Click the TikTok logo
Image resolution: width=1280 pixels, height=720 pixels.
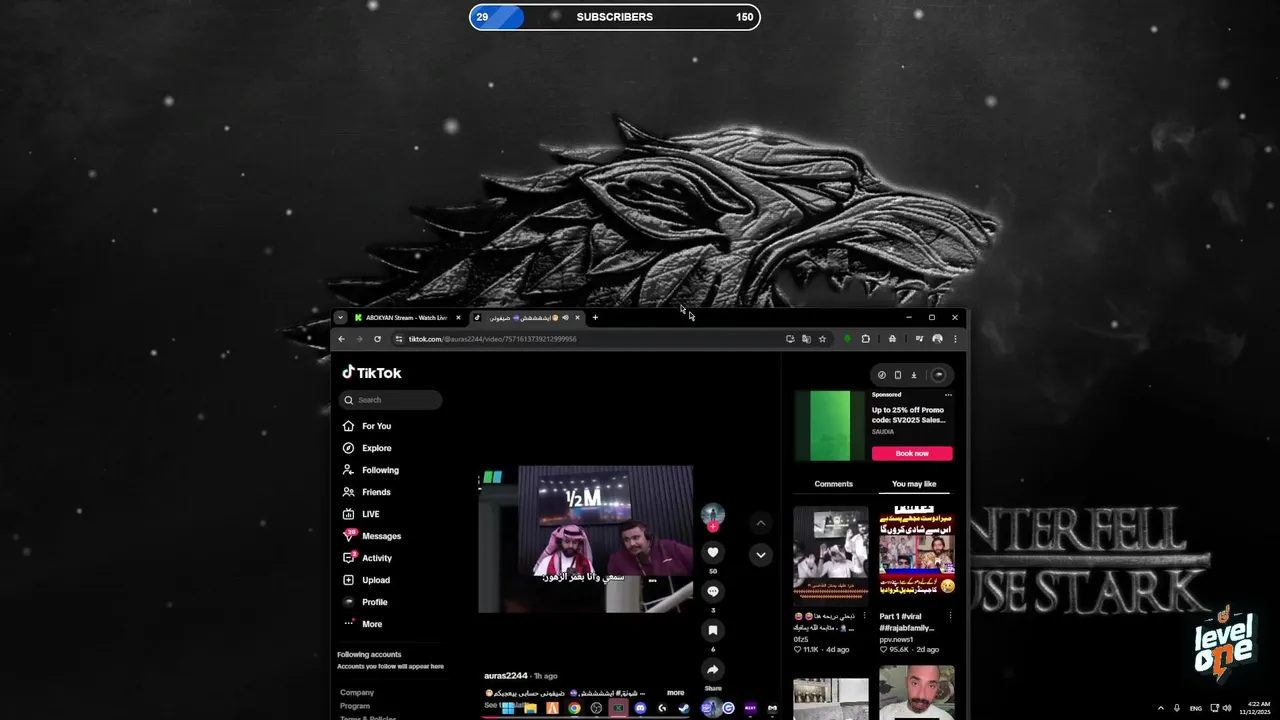coord(372,372)
